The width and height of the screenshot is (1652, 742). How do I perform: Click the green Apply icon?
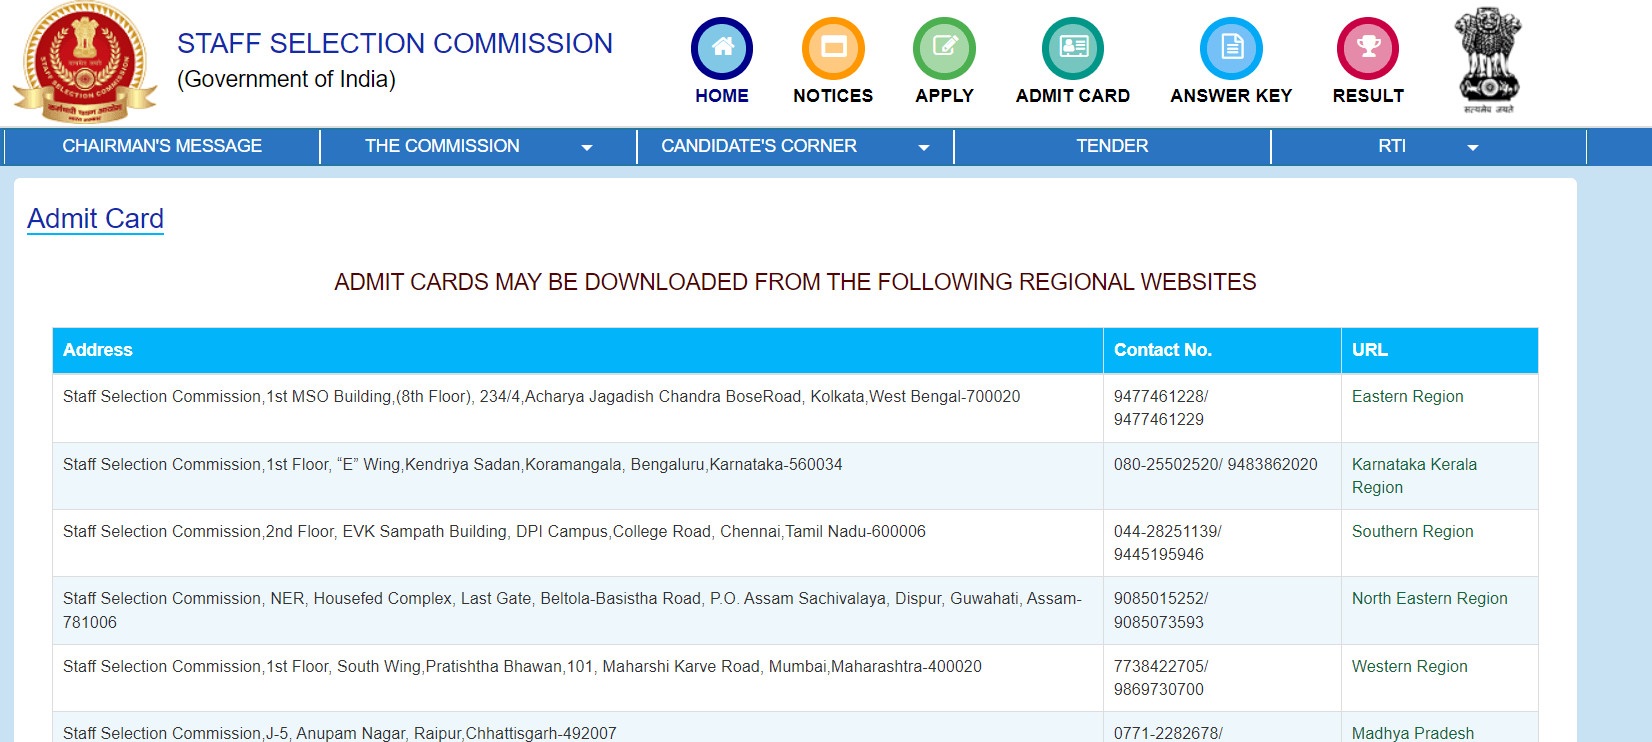pos(944,48)
